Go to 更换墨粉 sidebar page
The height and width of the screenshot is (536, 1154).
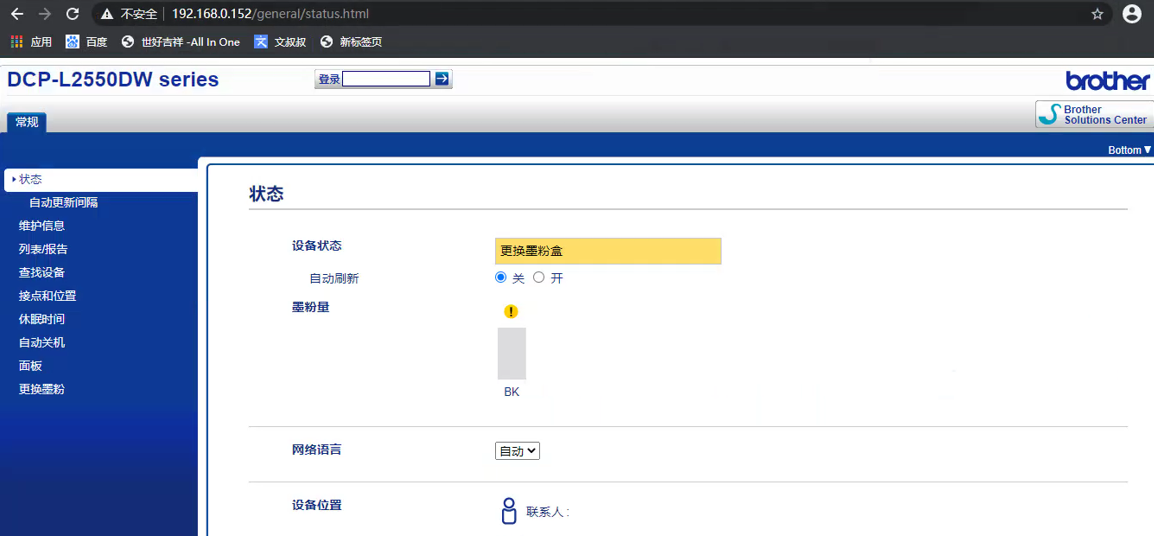click(x=42, y=389)
